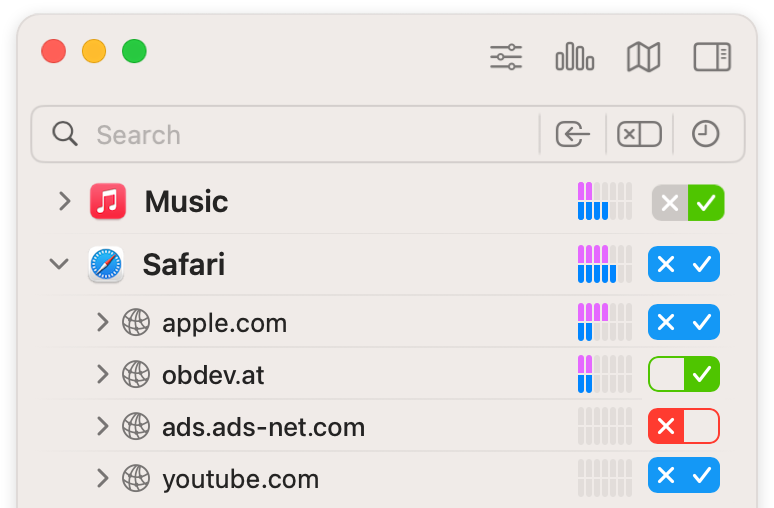Toggle the red deny switch for ads.ads-net.com
The height and width of the screenshot is (508, 774).
684,426
